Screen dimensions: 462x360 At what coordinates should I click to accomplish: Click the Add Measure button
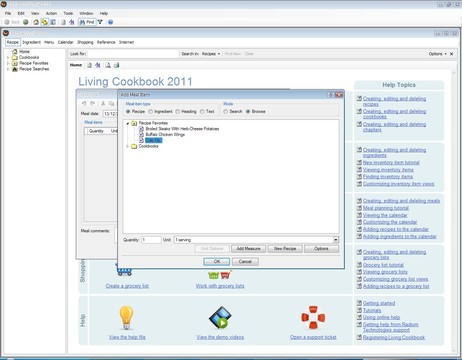click(x=248, y=249)
